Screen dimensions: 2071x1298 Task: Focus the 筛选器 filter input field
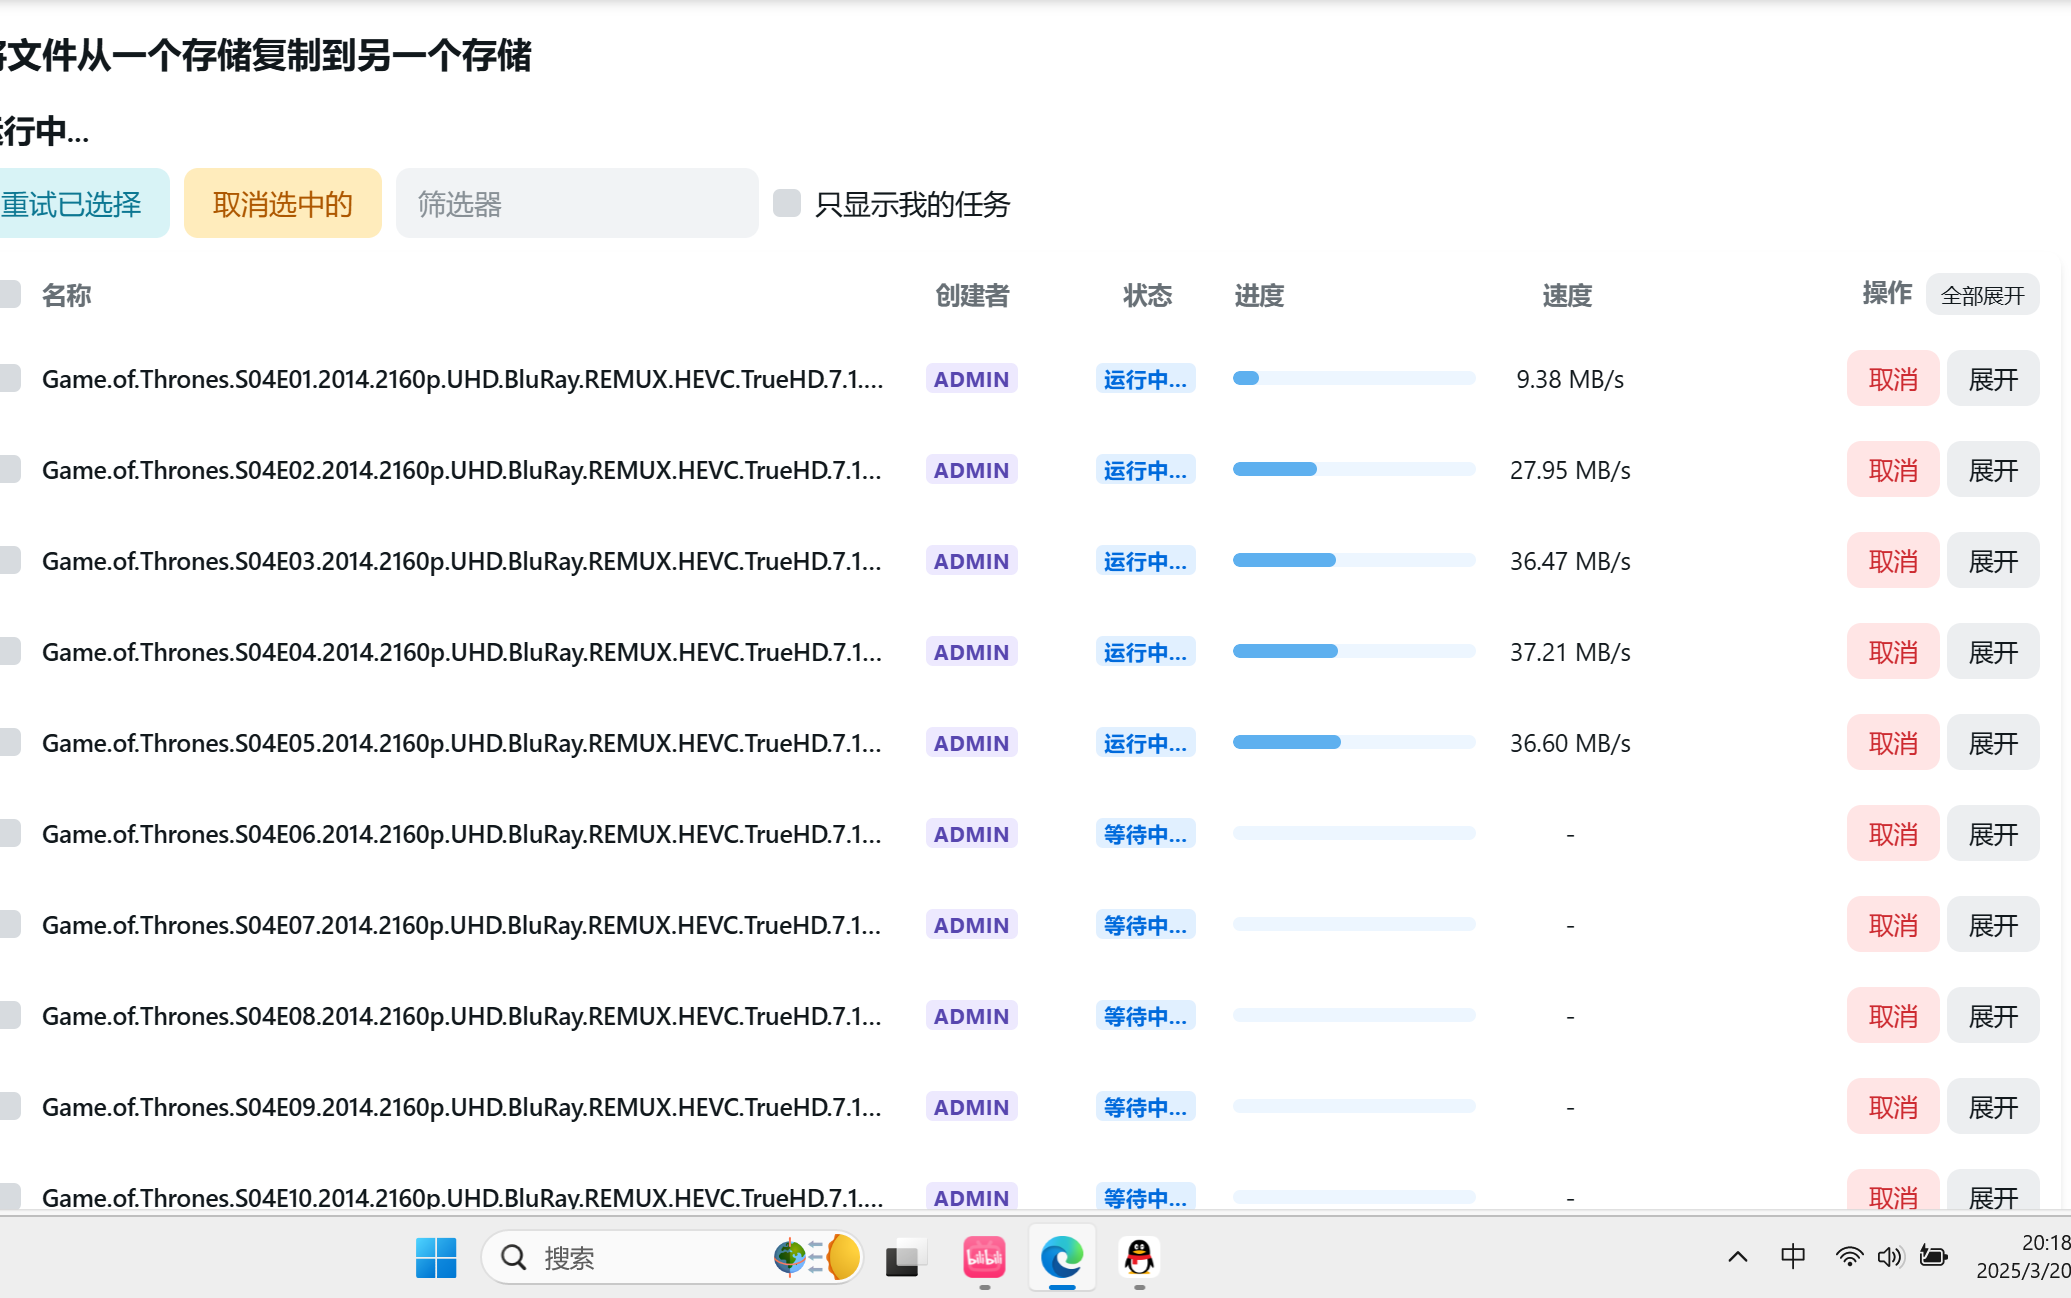(x=577, y=204)
